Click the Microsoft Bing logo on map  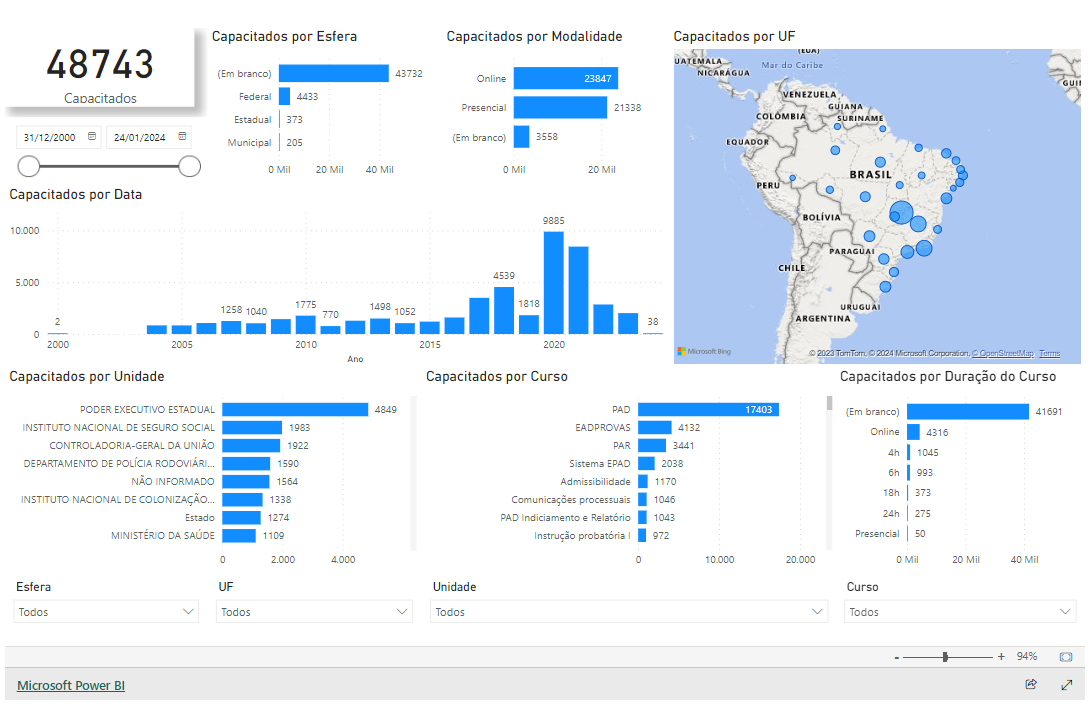pyautogui.click(x=704, y=352)
